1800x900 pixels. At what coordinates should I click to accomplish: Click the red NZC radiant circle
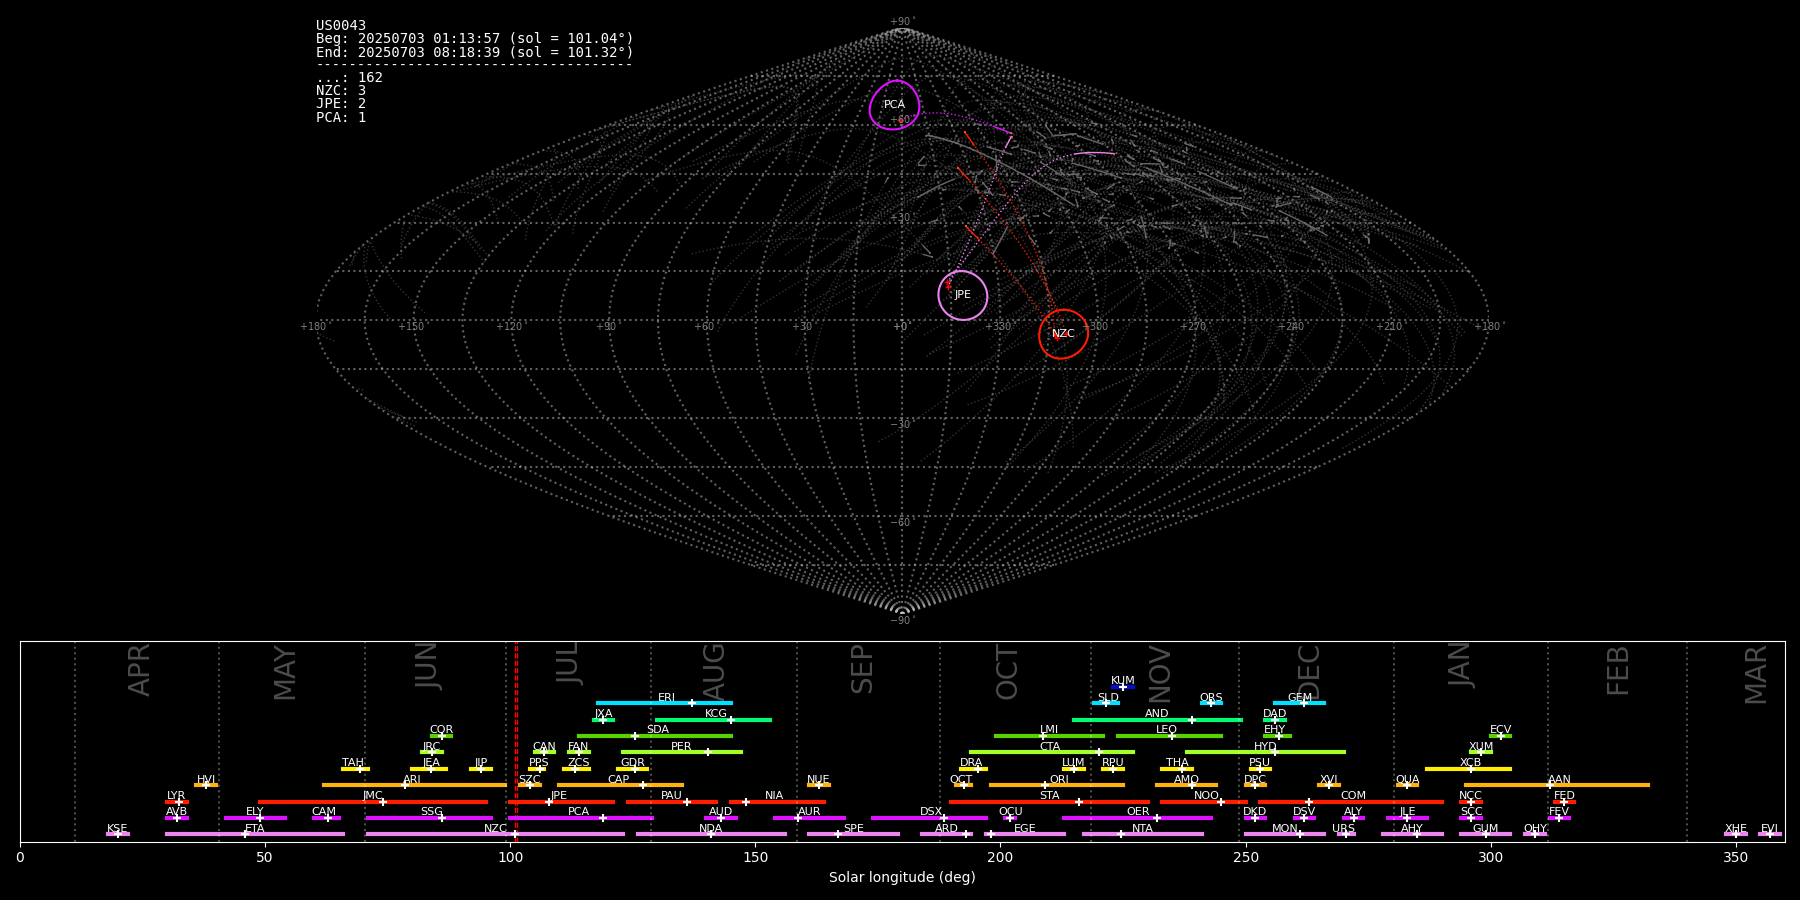pyautogui.click(x=1063, y=334)
